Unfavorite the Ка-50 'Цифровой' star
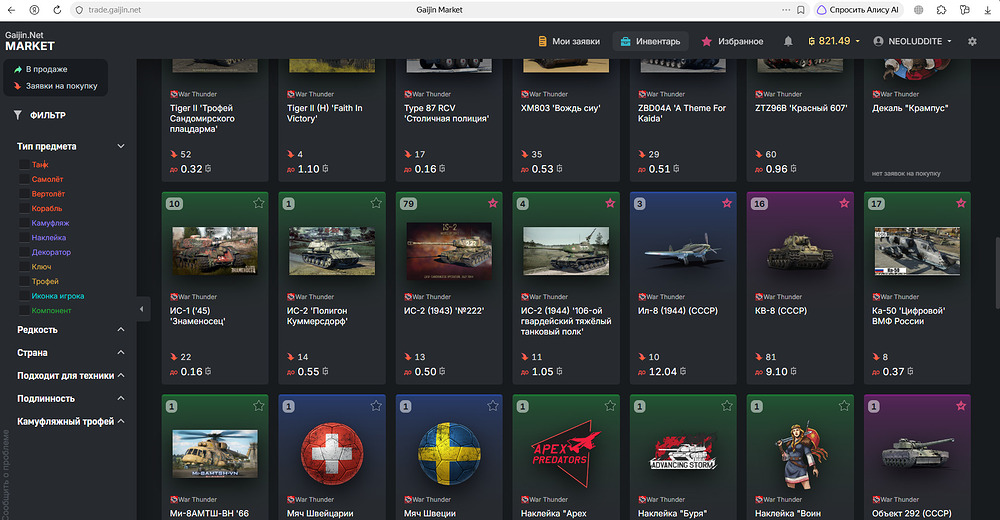Viewport: 1000px width, 520px height. [x=960, y=203]
